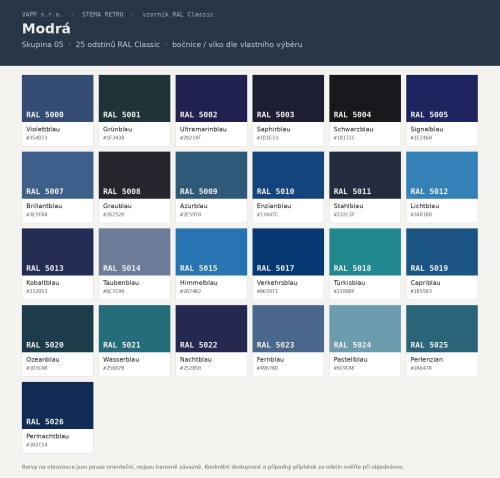Click the vzorník RAL Classic breadcrumb
The width and height of the screenshot is (500, 478).
point(178,14)
